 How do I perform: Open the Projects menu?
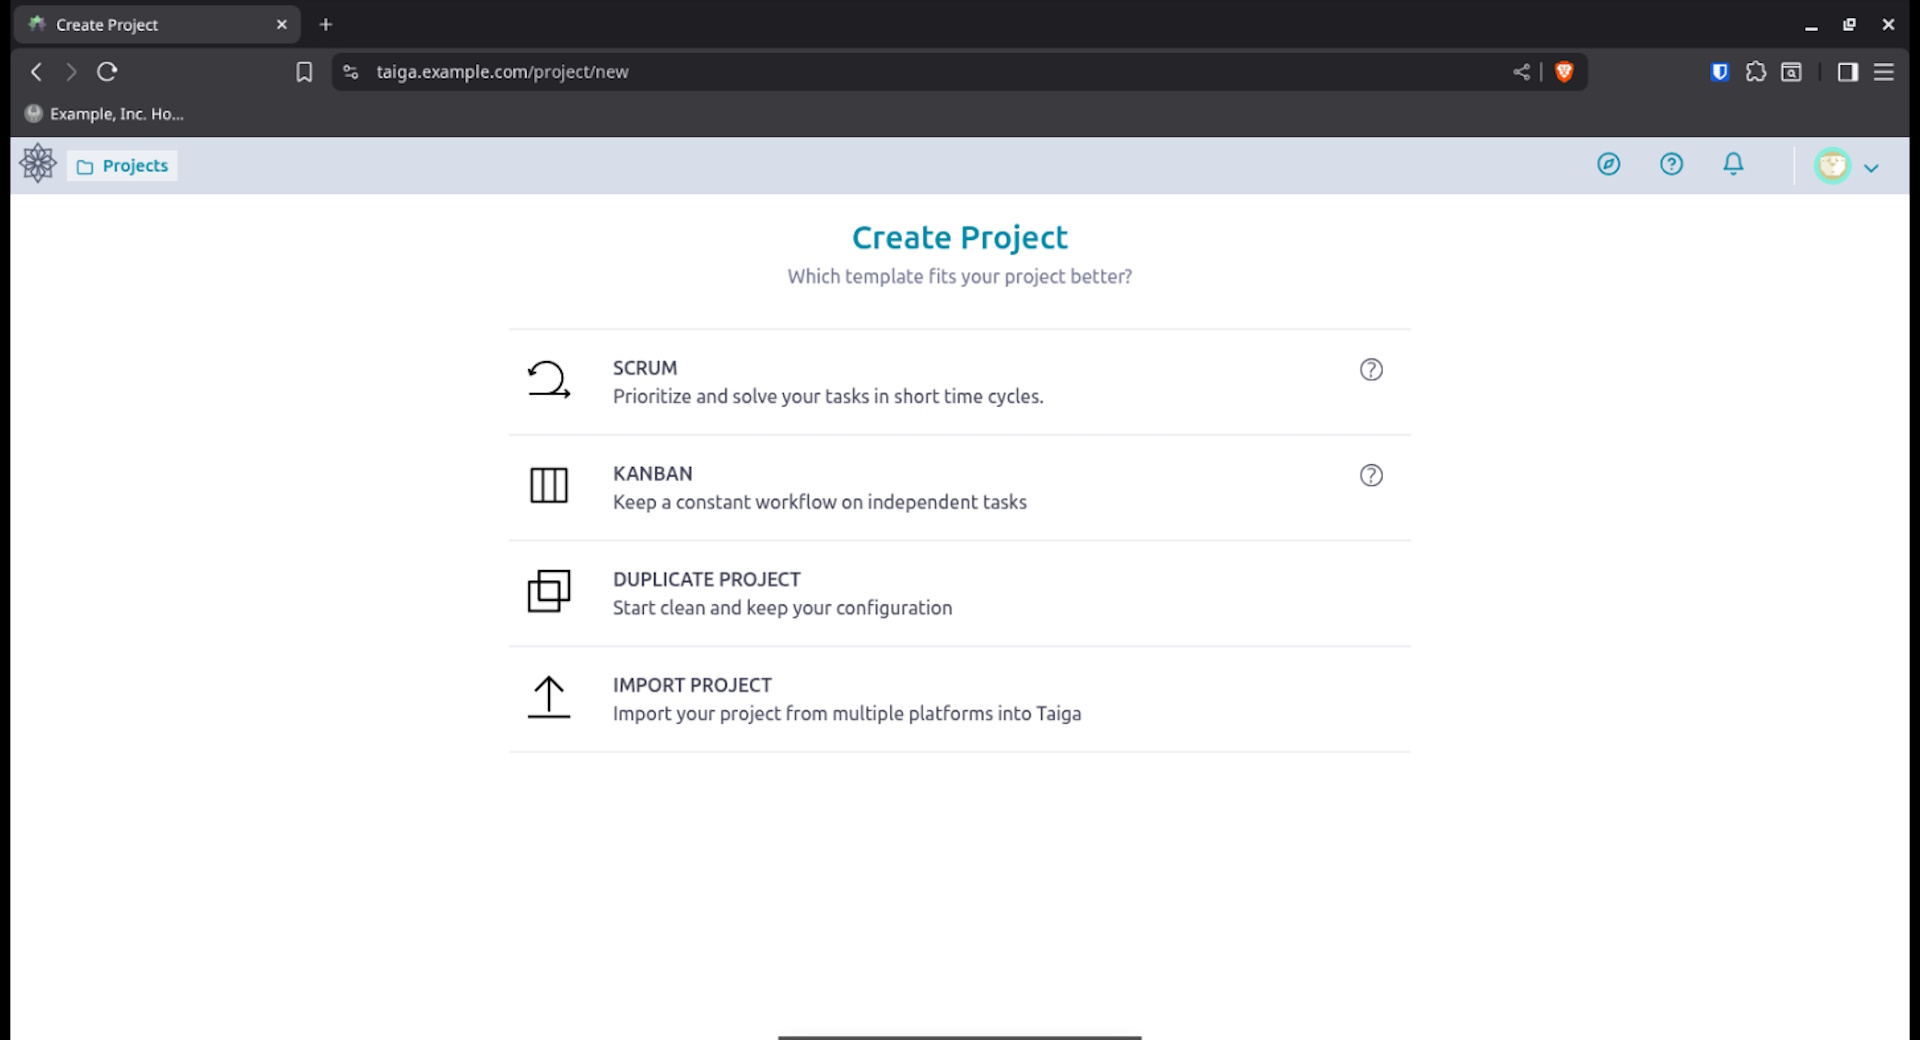click(123, 166)
